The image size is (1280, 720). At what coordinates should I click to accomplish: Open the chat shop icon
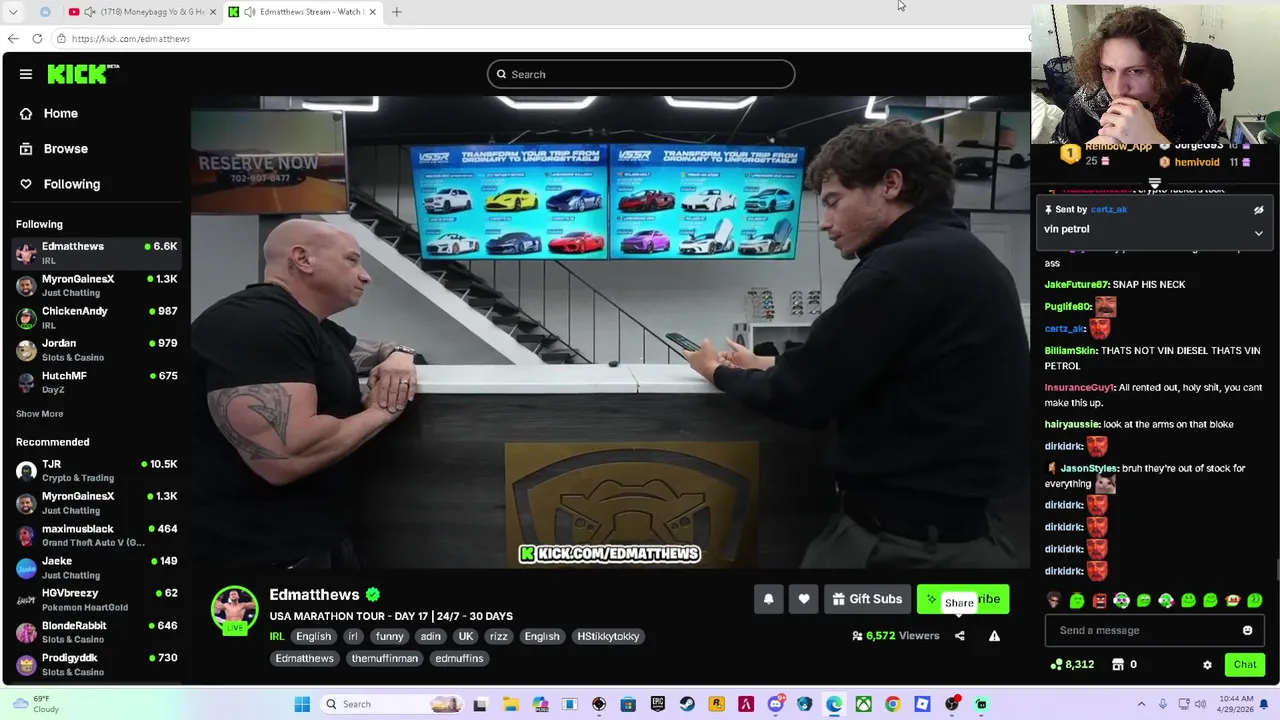(1118, 664)
